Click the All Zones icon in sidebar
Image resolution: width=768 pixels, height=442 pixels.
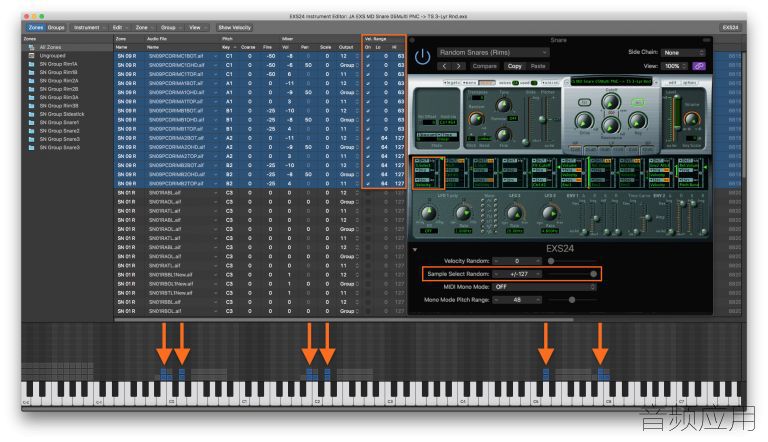[31, 47]
